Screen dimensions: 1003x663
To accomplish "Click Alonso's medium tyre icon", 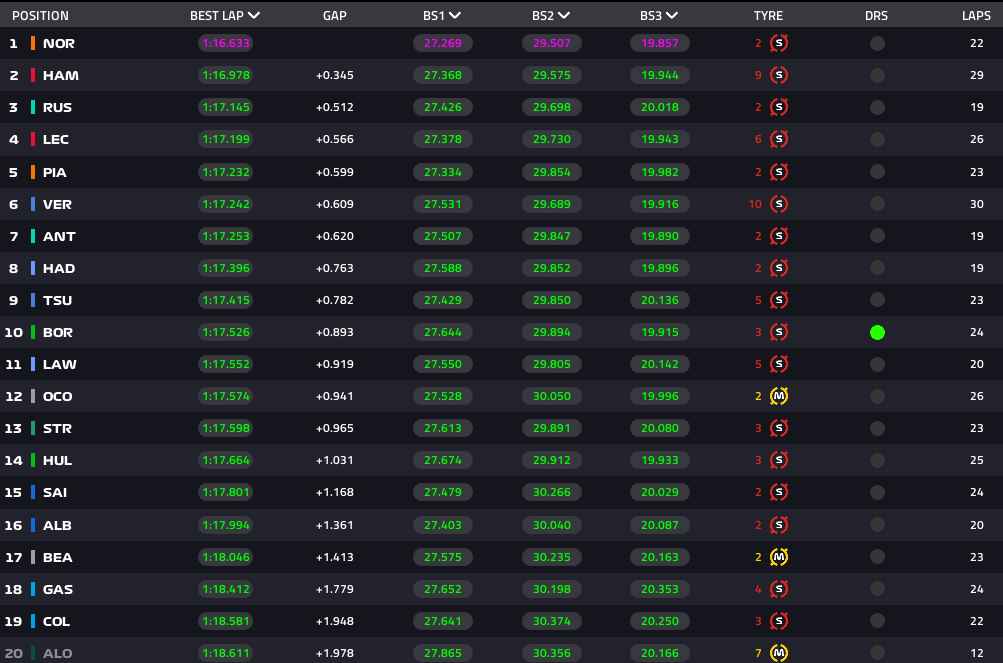I will (x=779, y=653).
